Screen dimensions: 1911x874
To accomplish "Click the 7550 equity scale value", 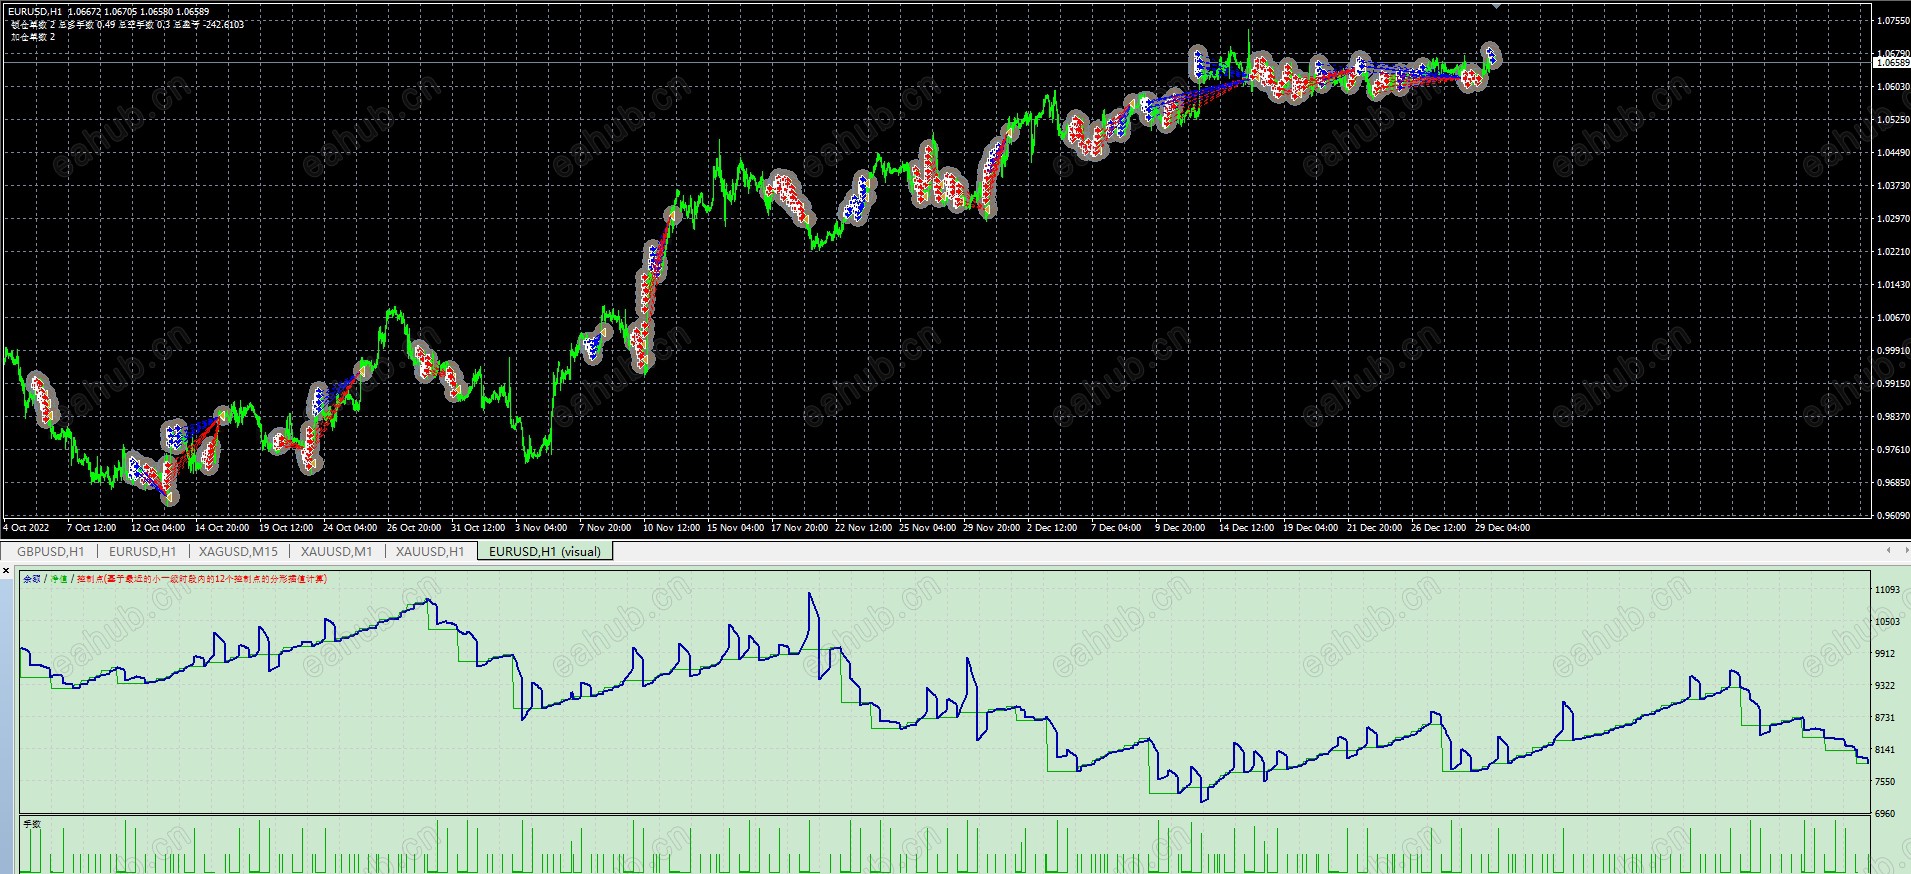I will coord(1885,782).
